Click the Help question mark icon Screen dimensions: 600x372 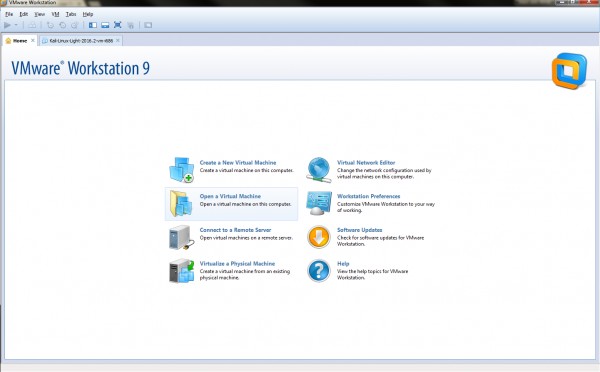318,271
